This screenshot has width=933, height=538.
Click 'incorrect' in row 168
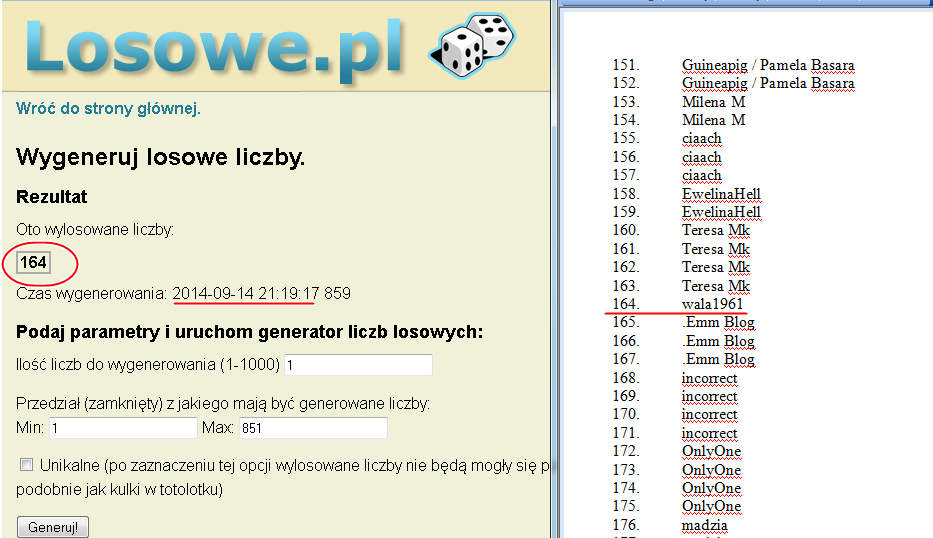(709, 379)
